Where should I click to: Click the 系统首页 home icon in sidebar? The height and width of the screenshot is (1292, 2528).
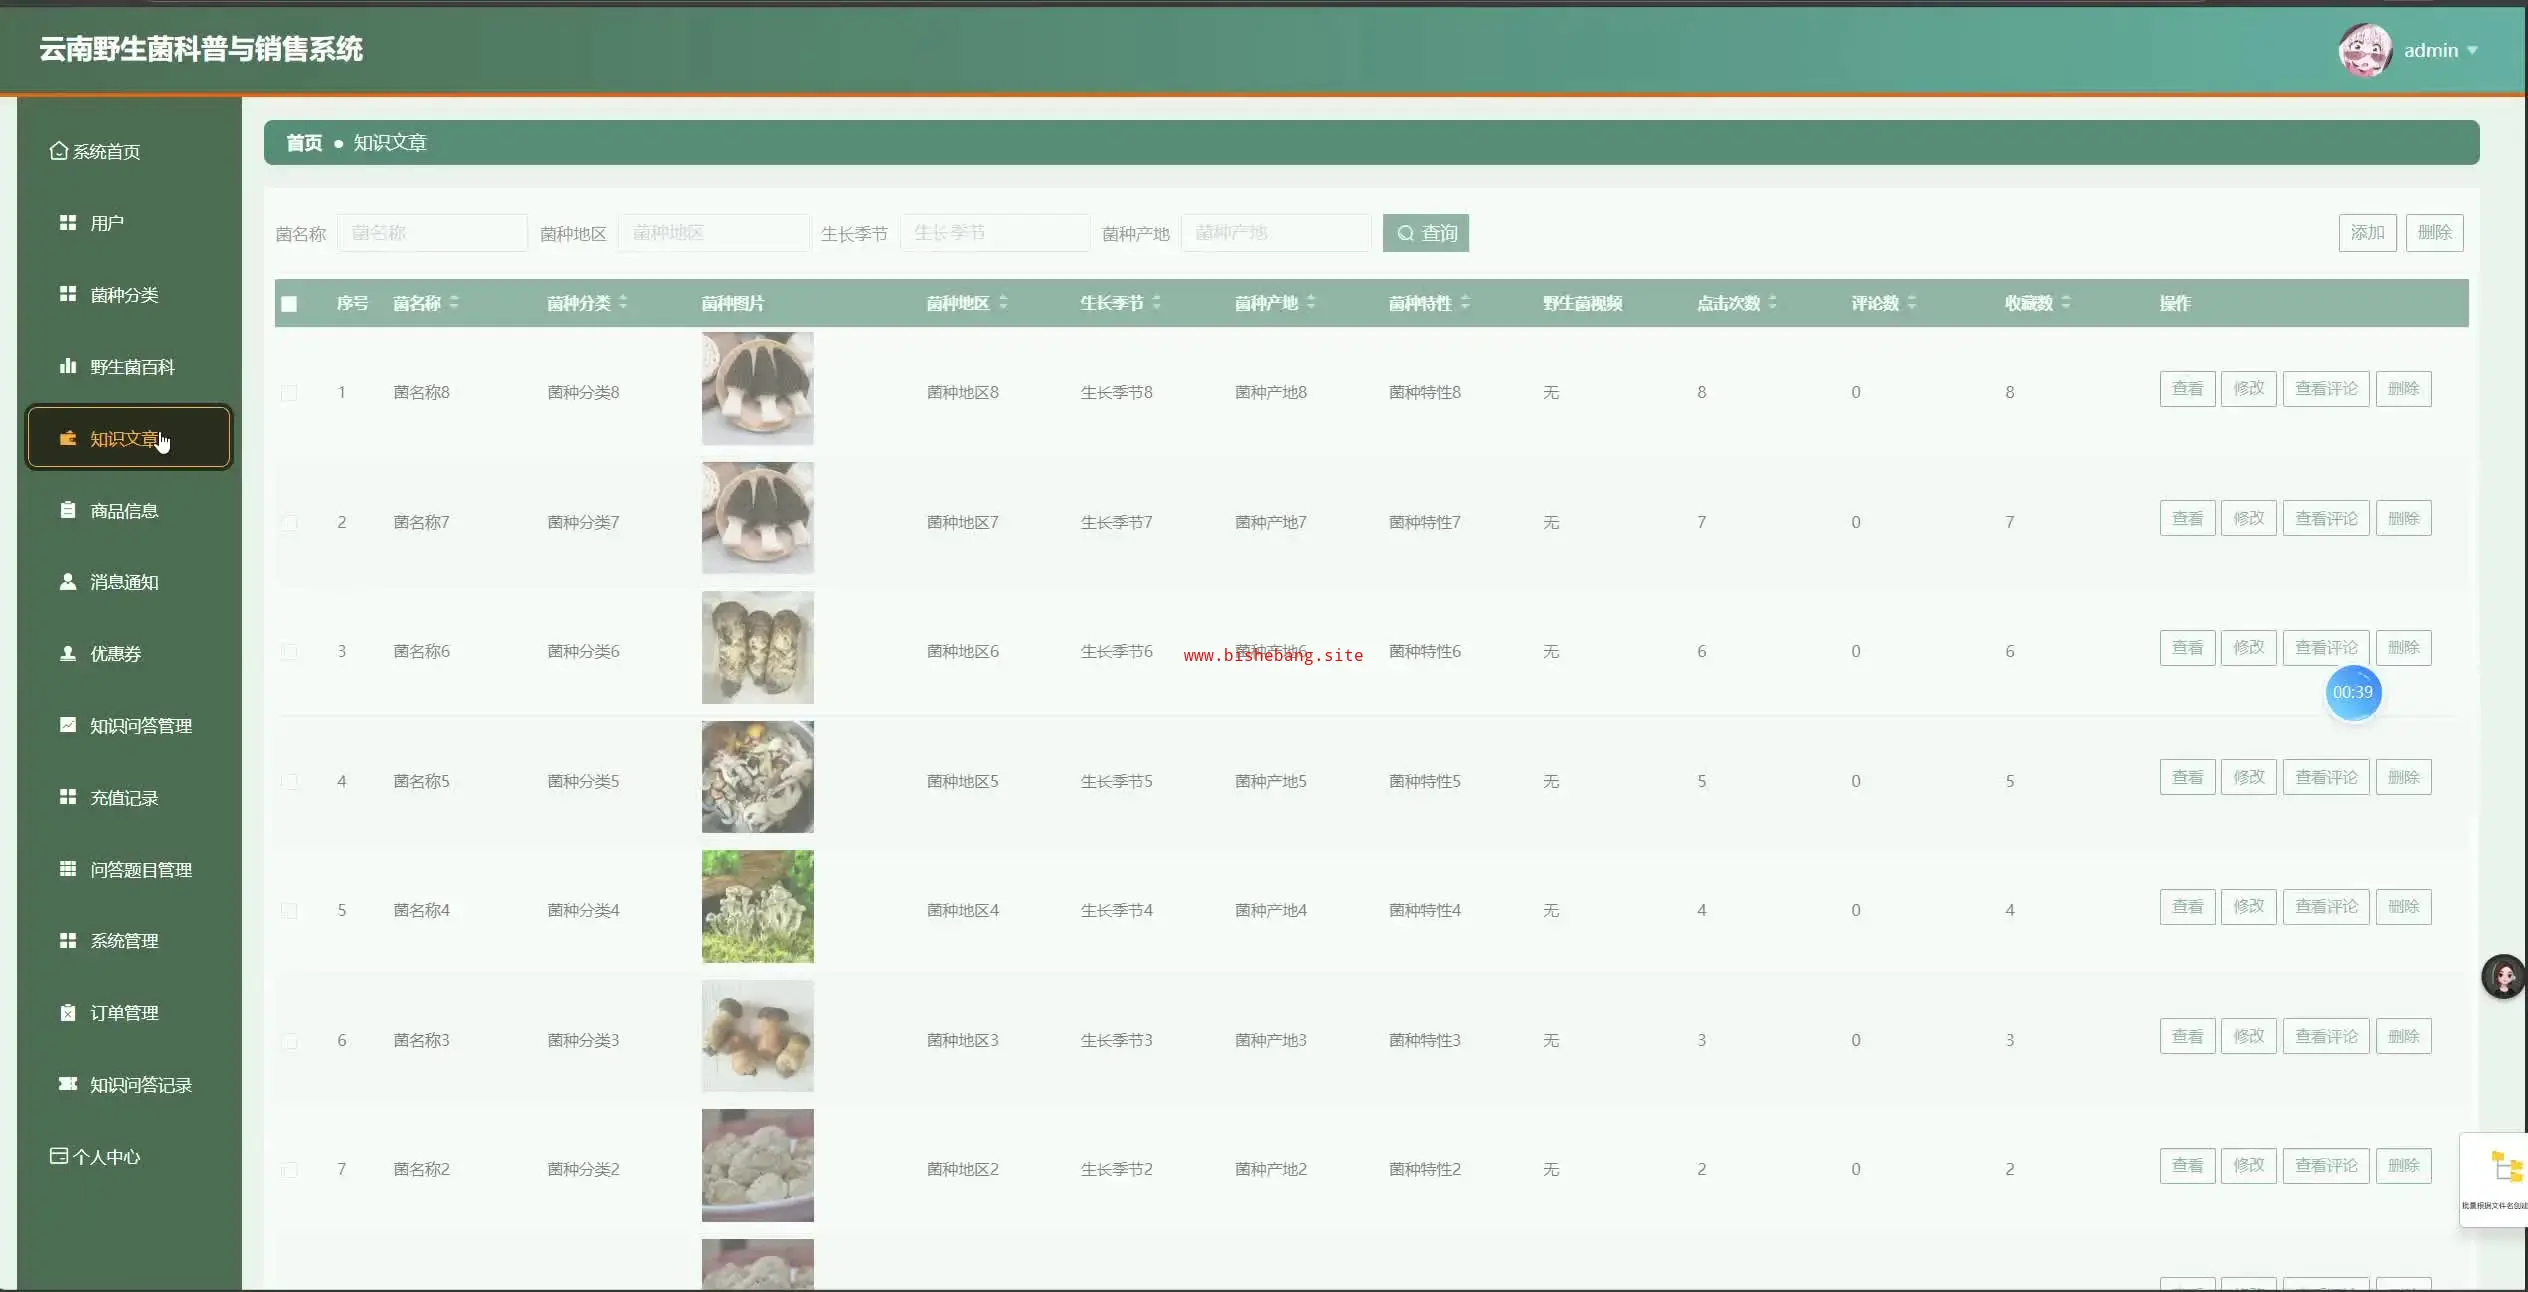[x=59, y=151]
